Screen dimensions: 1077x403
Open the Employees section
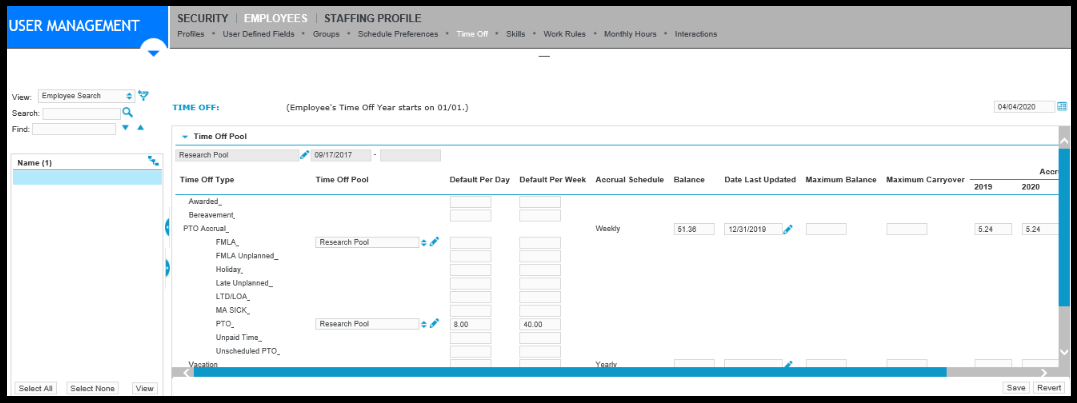point(275,19)
